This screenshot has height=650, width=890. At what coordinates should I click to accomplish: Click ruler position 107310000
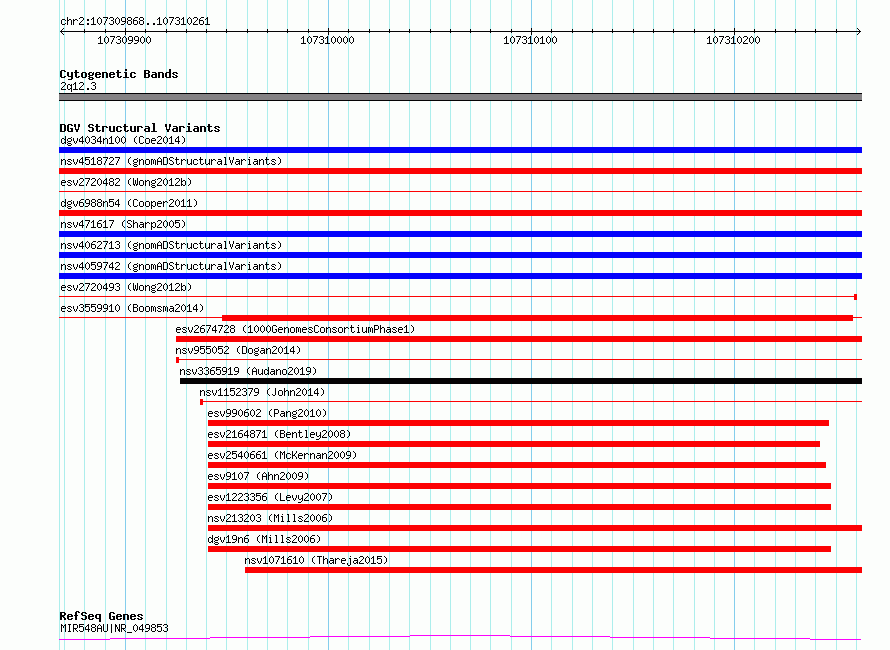click(x=327, y=40)
